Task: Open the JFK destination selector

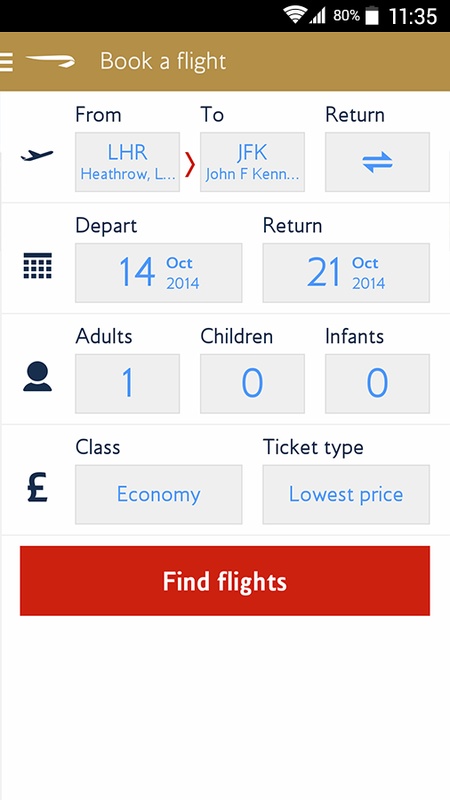Action: 253,162
